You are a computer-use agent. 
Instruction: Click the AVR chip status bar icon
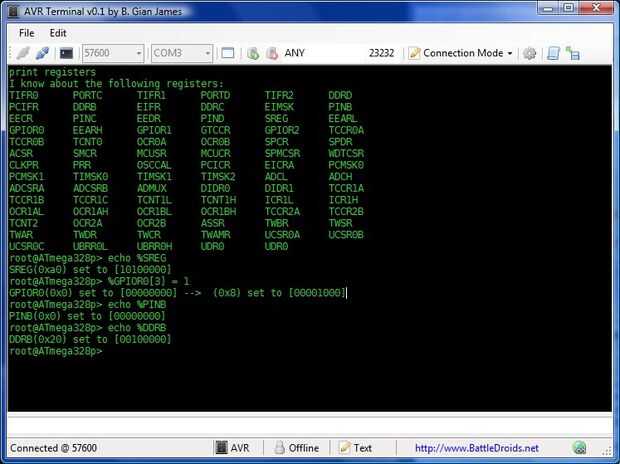pos(221,448)
